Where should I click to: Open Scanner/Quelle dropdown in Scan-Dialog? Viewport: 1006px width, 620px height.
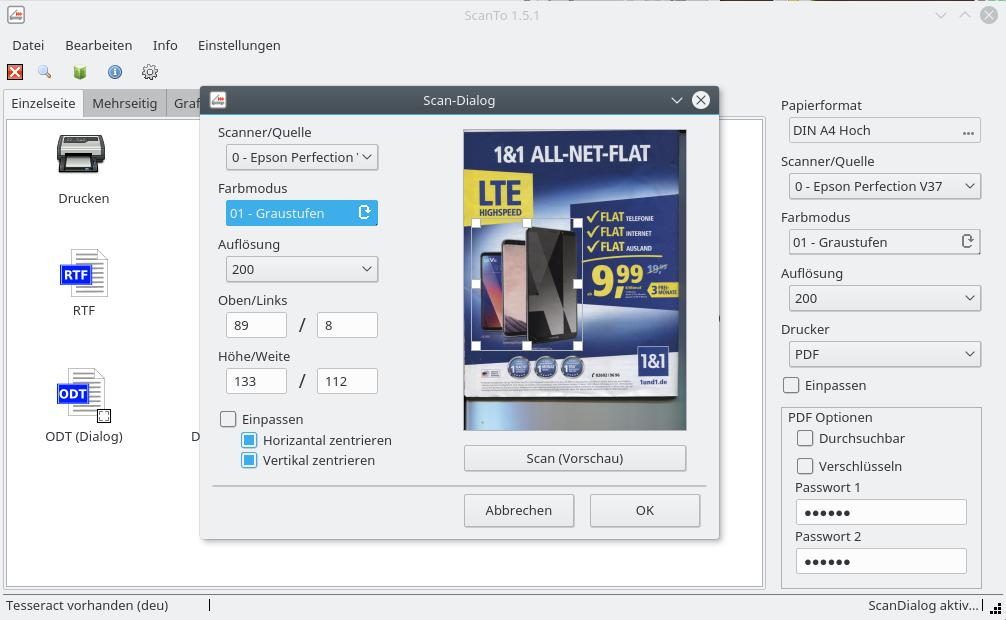(302, 157)
